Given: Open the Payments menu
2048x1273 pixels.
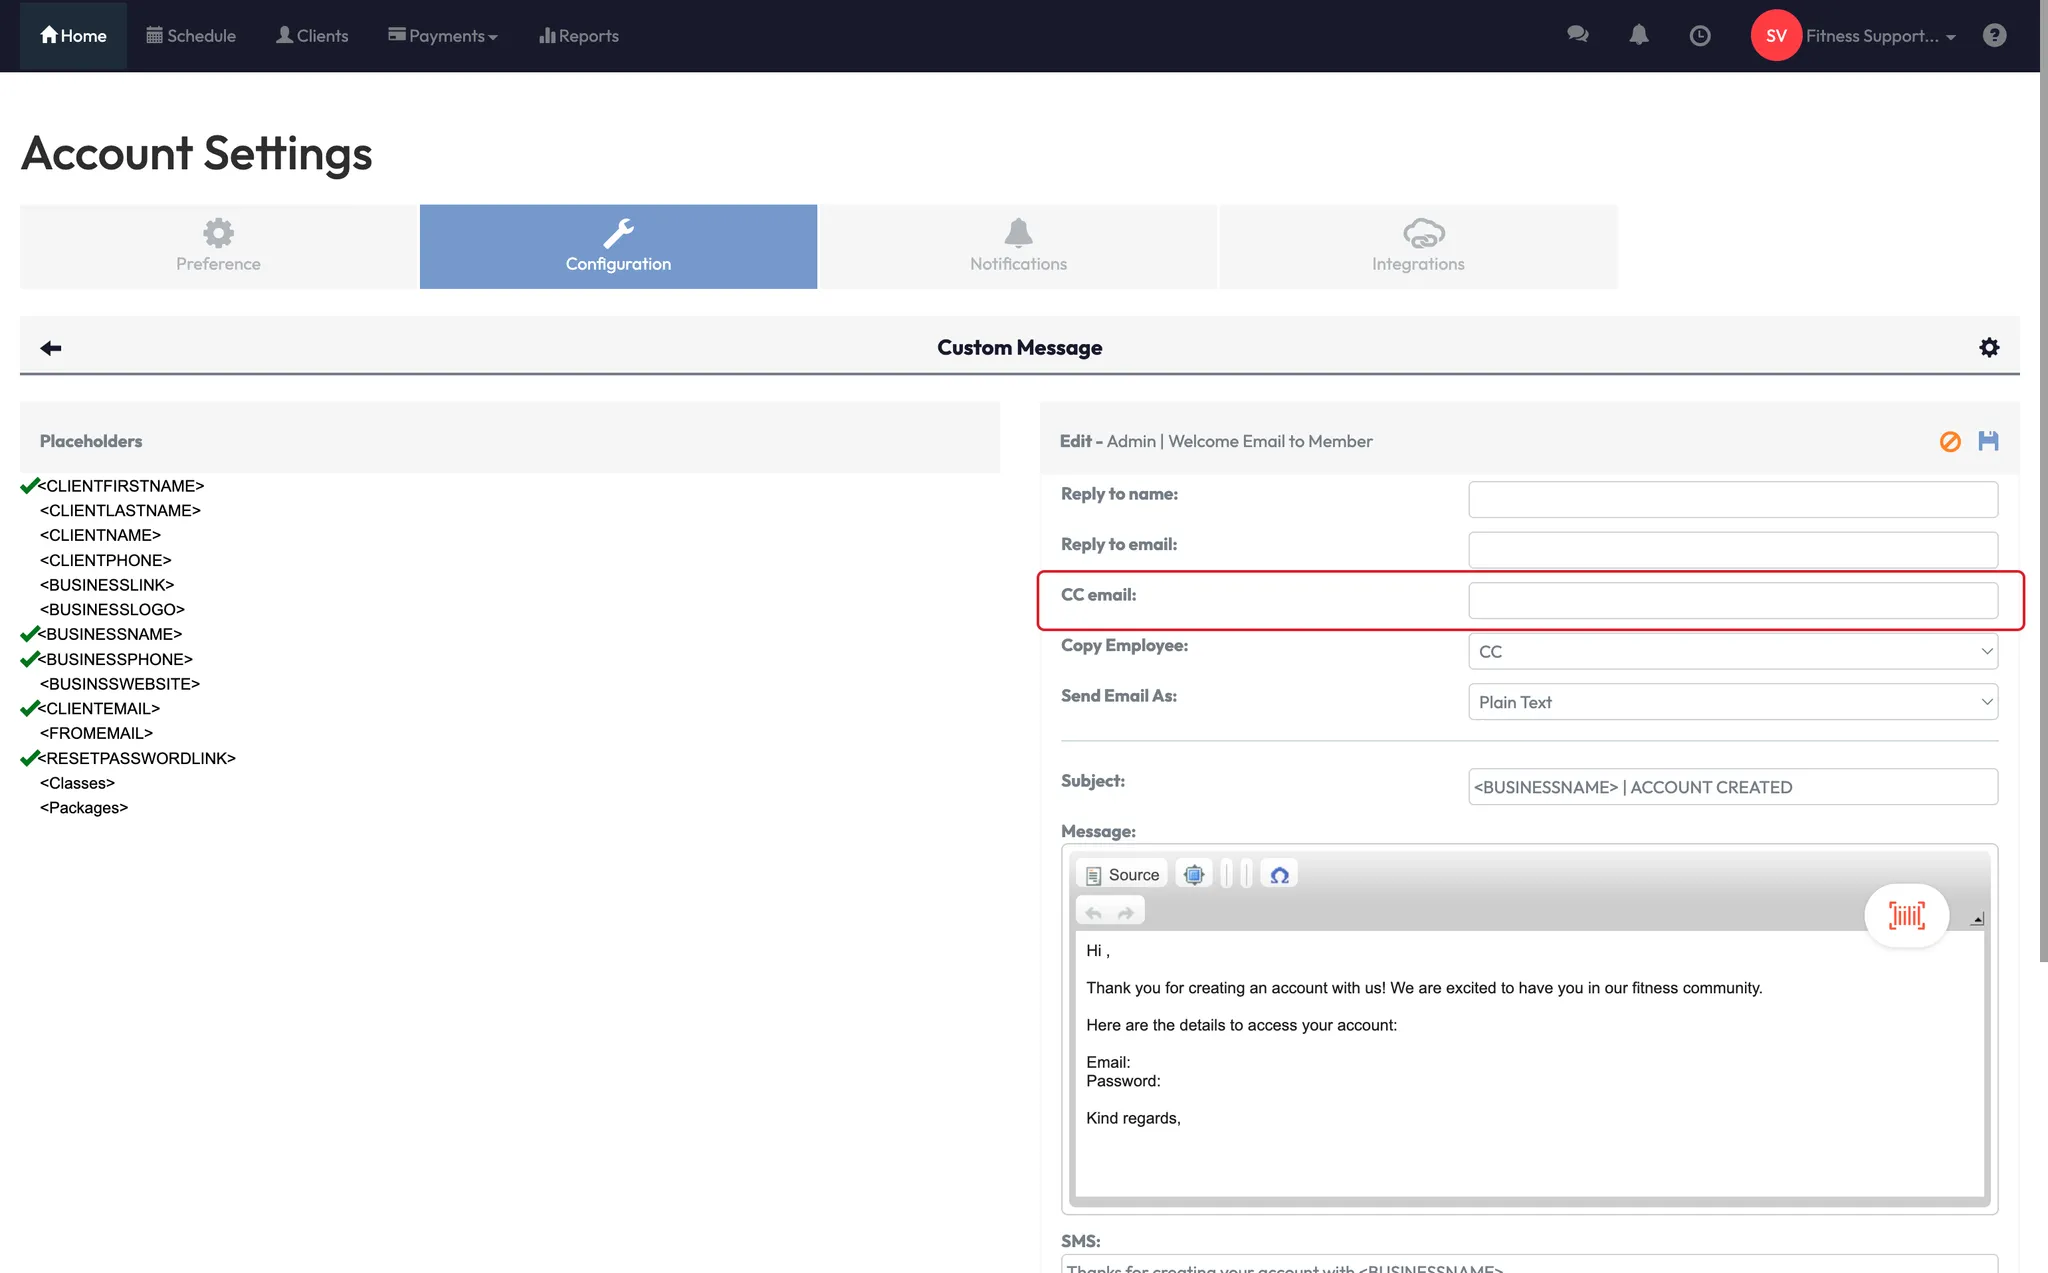Looking at the screenshot, I should [x=443, y=36].
